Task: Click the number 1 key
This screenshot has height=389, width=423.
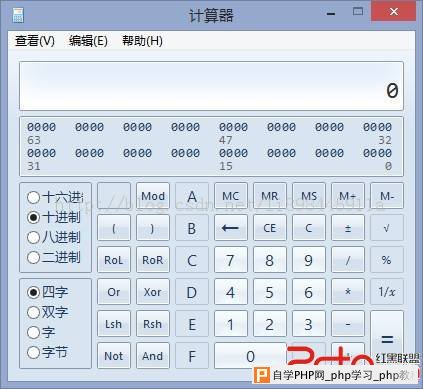Action: coord(231,324)
